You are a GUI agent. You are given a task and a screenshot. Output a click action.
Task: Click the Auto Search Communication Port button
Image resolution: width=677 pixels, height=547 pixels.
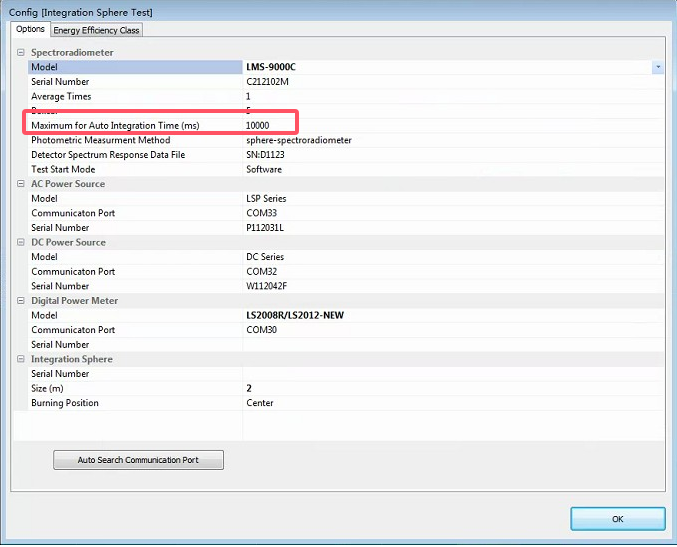point(138,460)
